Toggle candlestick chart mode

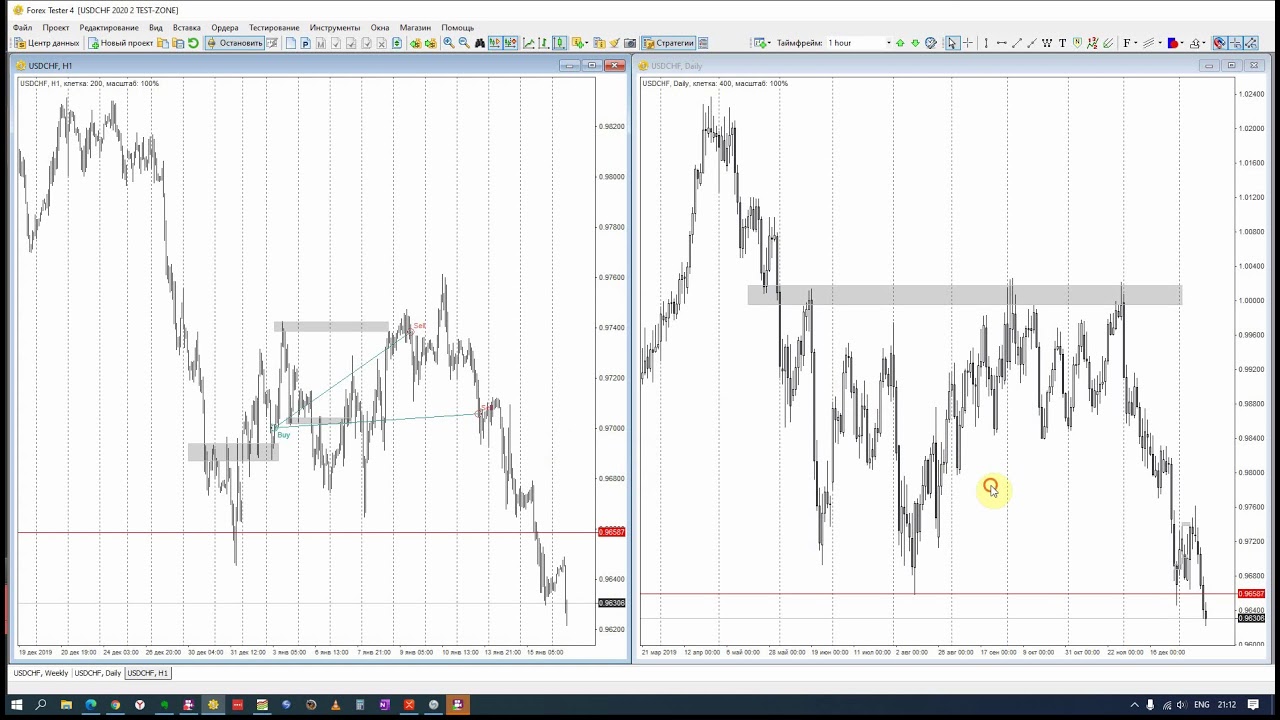(560, 43)
